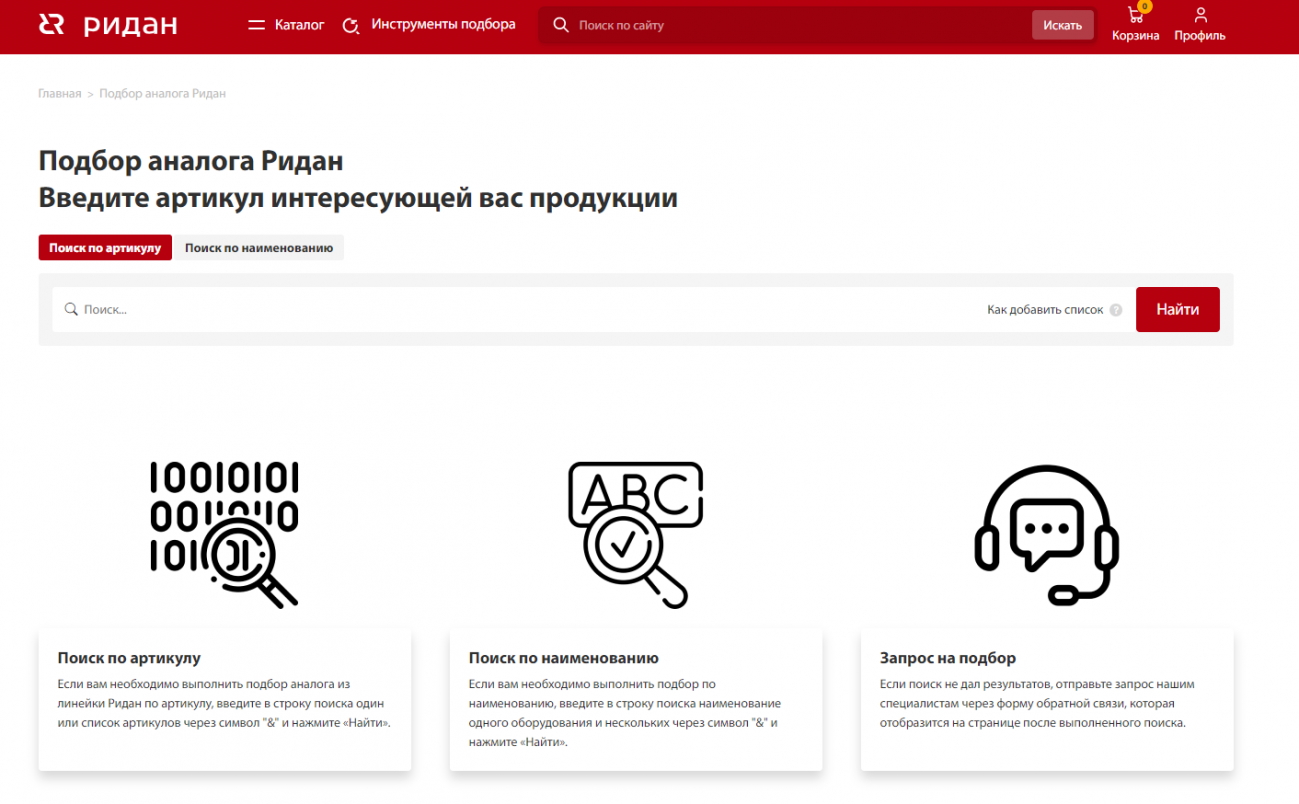
Task: Click the Ридан logo
Action: [108, 25]
